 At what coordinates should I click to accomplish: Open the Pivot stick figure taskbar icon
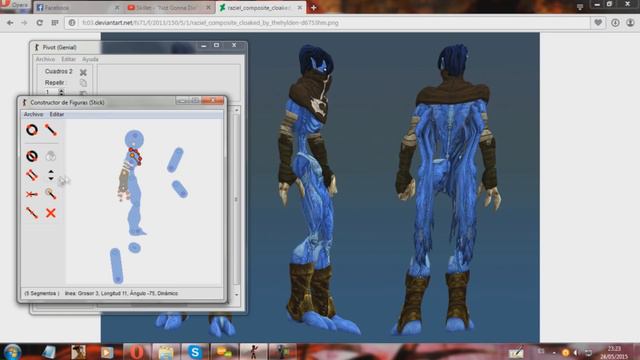253,352
